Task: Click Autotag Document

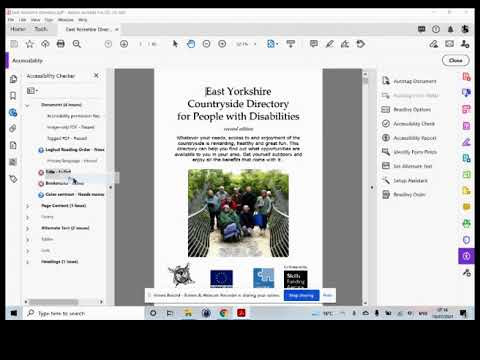Action: click(409, 81)
